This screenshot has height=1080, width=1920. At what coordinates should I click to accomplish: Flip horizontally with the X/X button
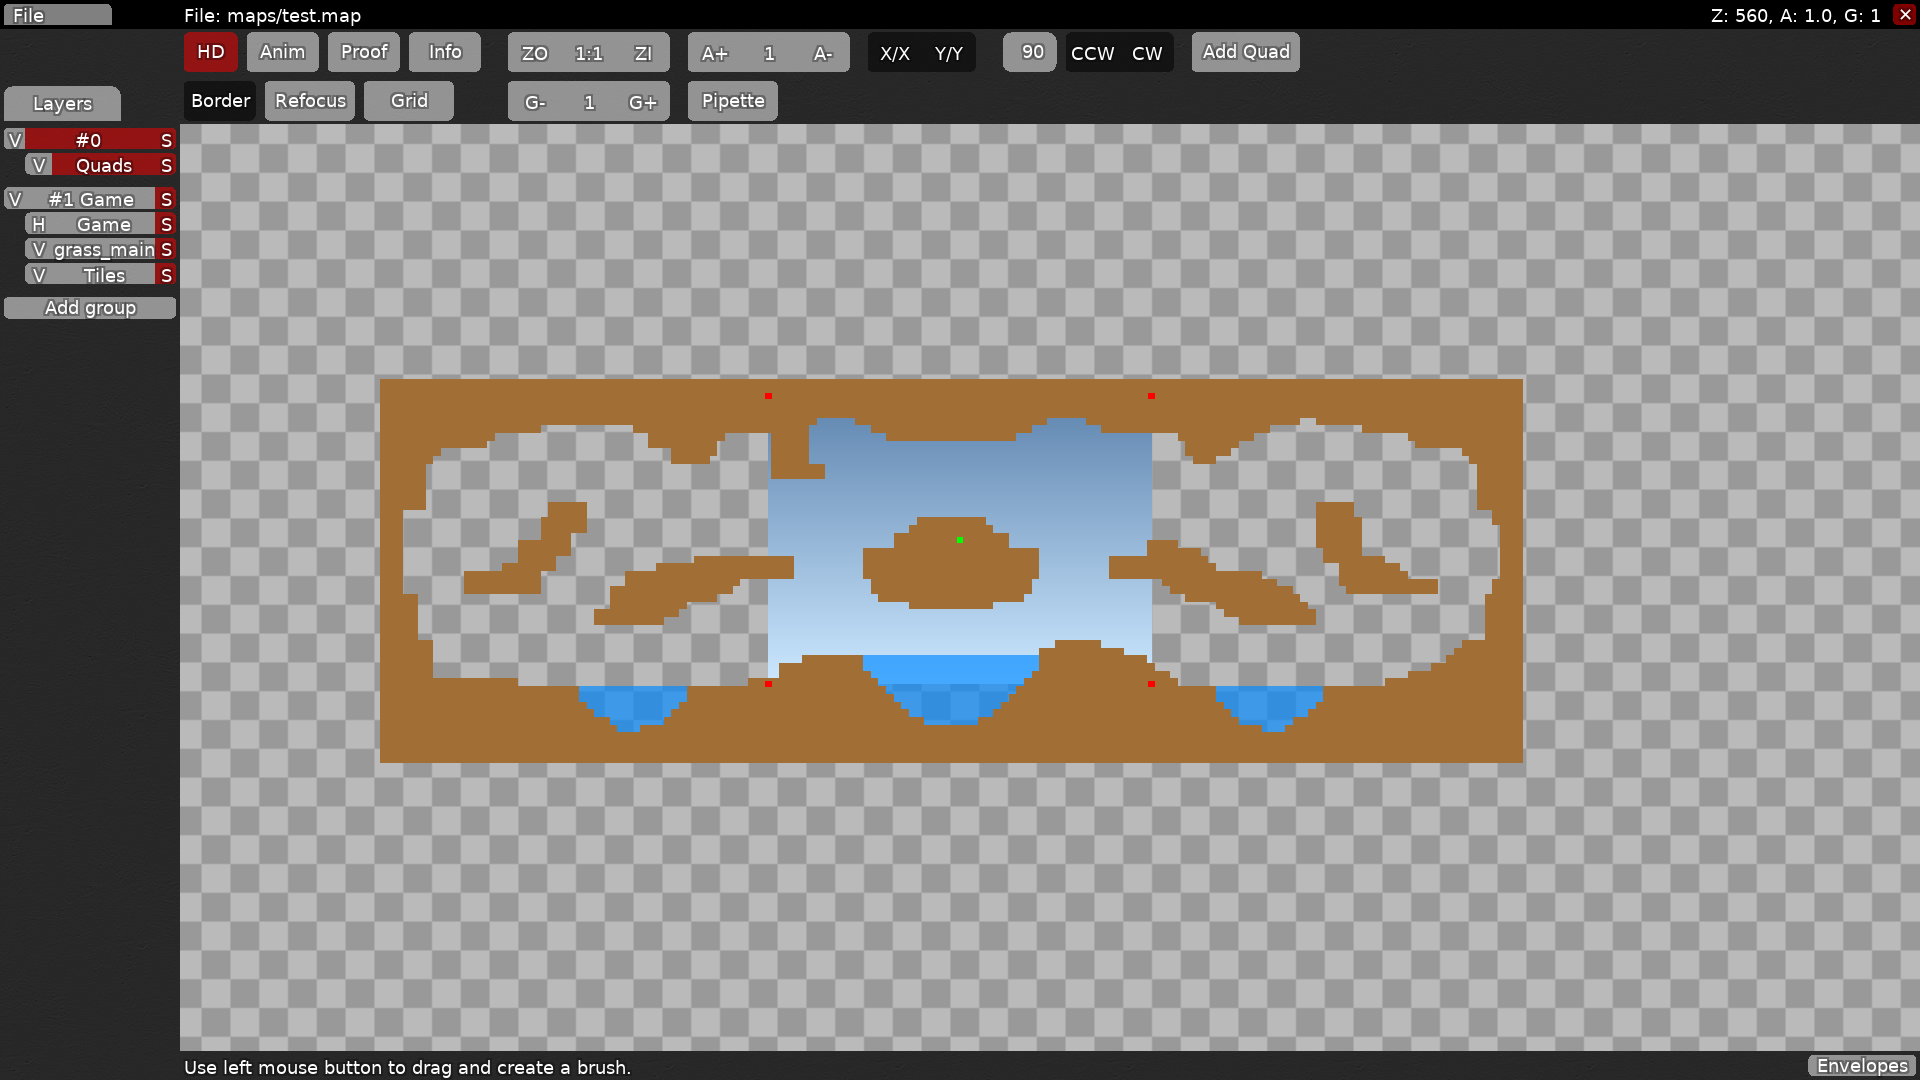895,53
